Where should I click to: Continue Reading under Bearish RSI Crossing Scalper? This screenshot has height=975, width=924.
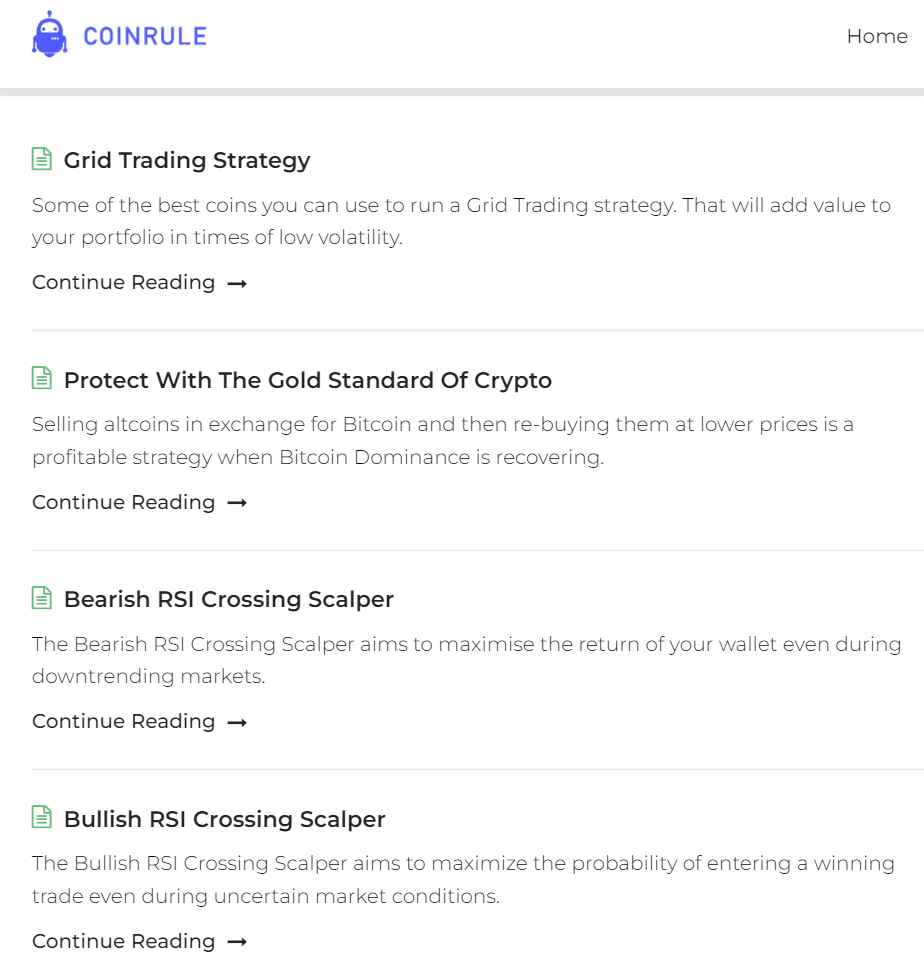124,721
